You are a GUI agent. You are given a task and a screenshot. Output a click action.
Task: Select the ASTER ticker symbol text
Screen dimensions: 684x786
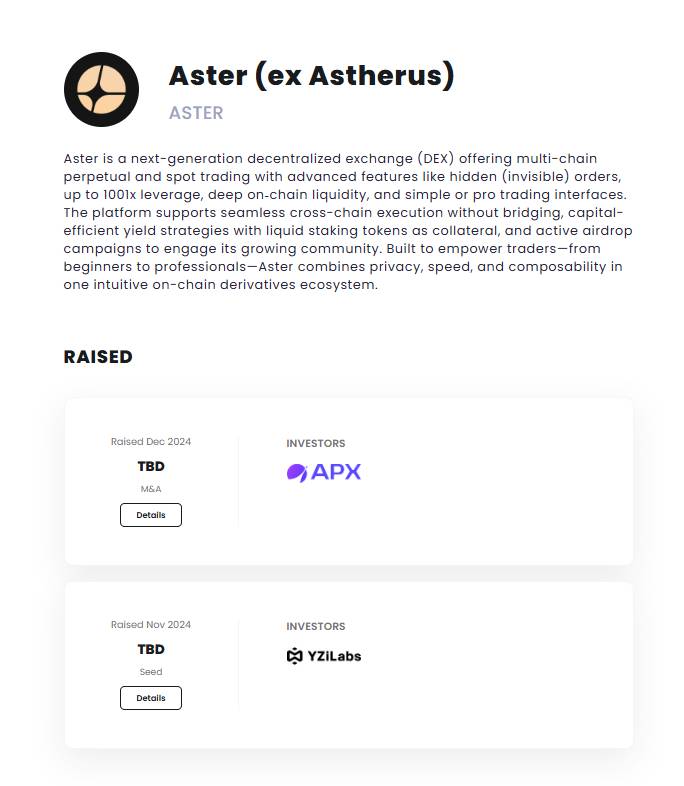196,113
